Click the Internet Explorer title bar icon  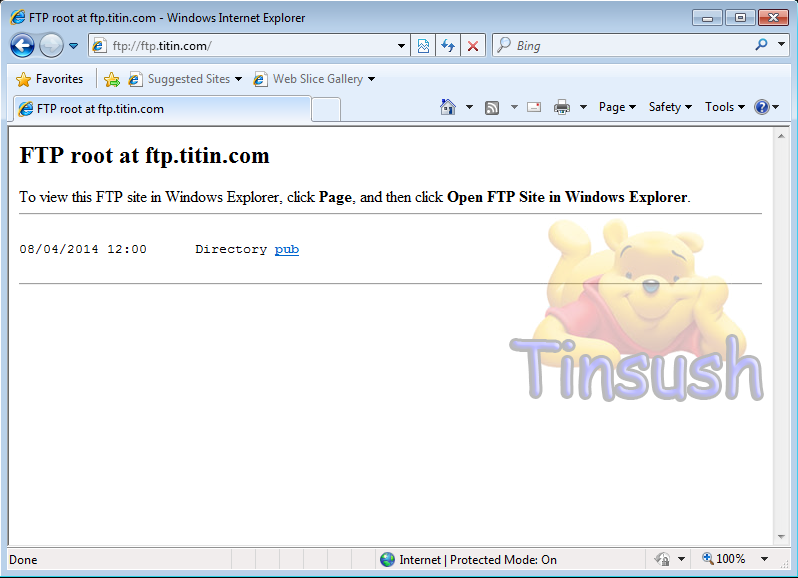18,18
